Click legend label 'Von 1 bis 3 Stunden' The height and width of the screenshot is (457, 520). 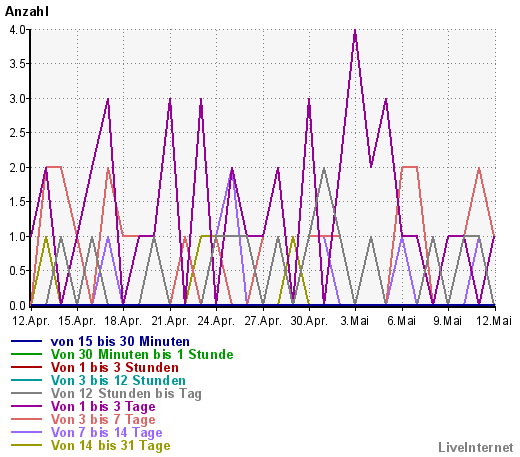tap(115, 367)
